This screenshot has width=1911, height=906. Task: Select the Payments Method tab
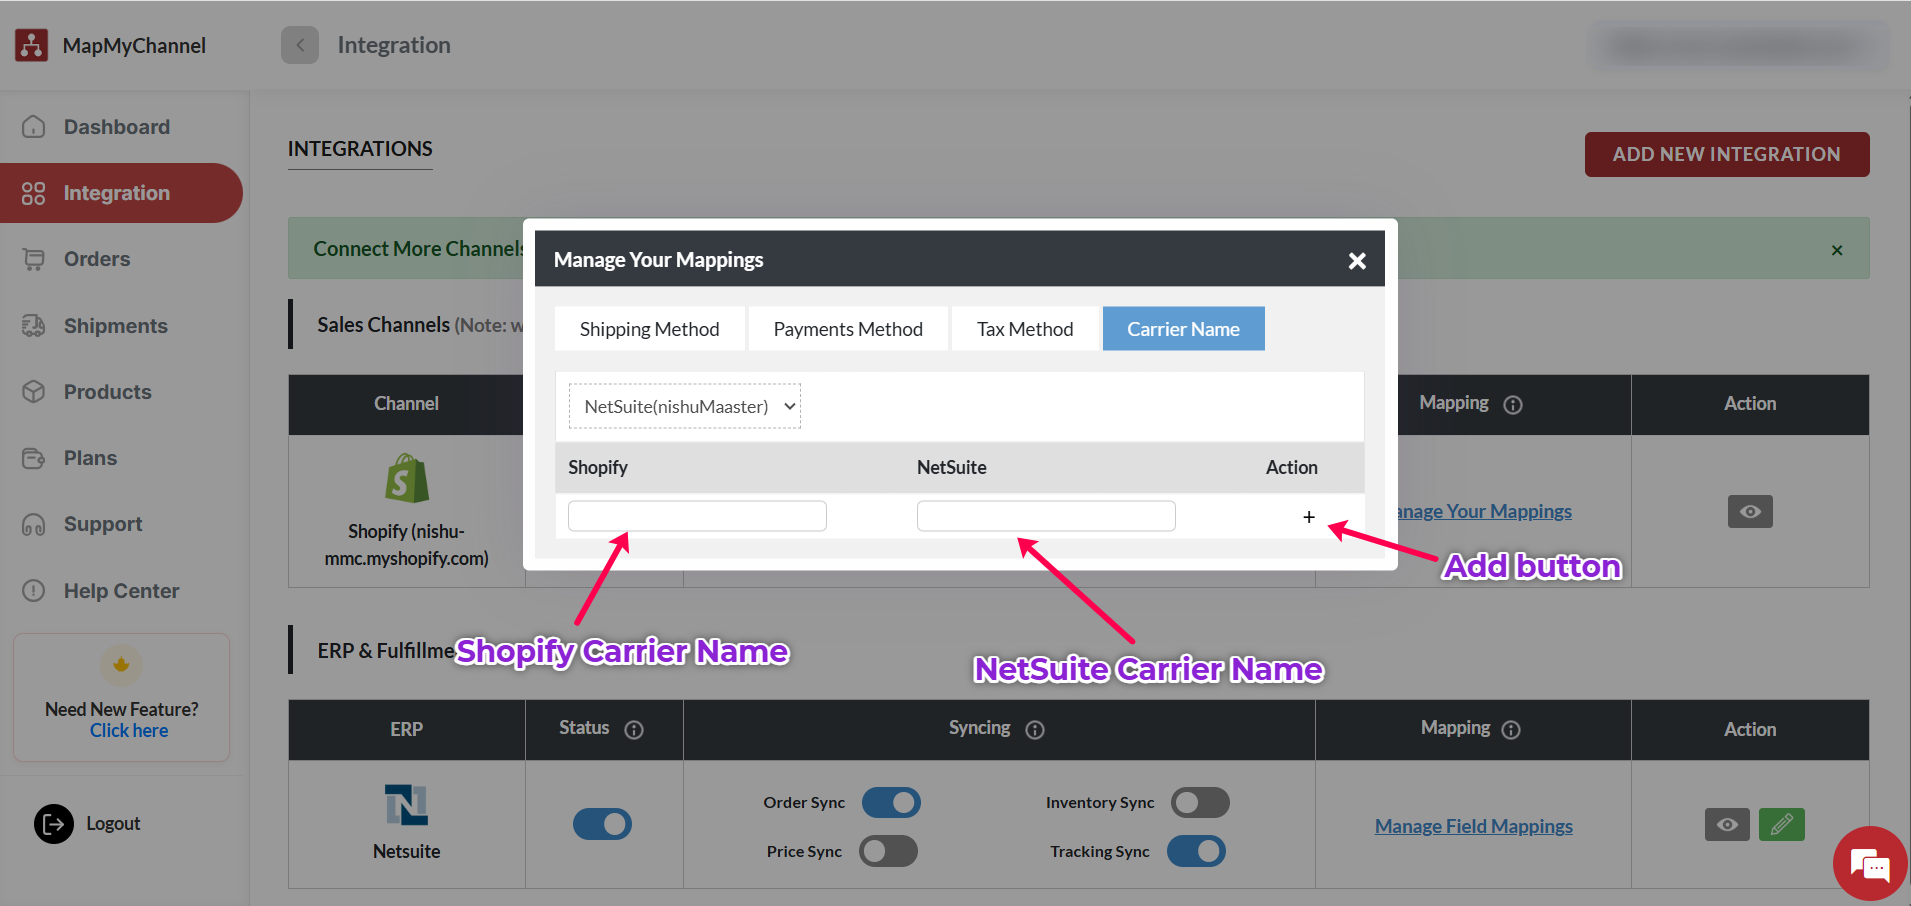point(847,329)
